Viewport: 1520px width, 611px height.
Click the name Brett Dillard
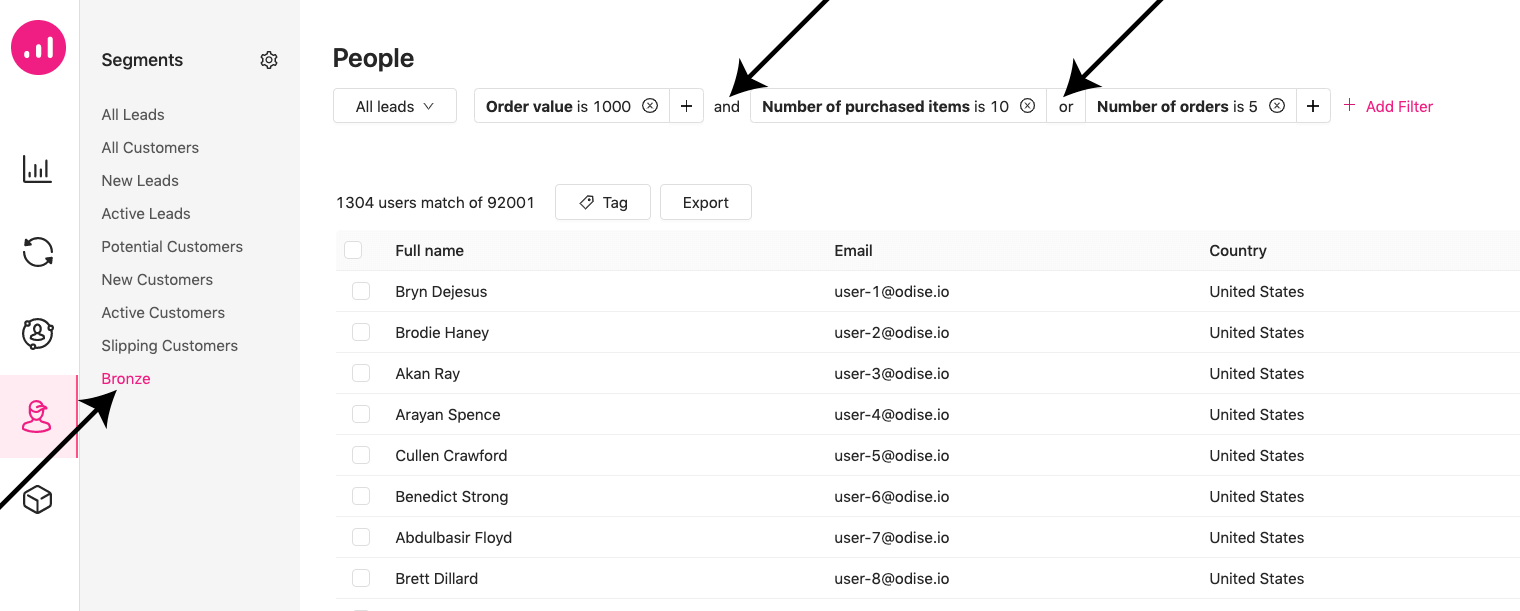(437, 578)
